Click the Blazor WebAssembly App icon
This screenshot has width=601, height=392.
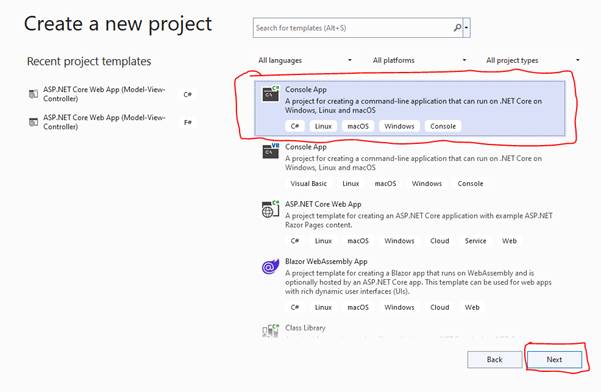tap(271, 266)
